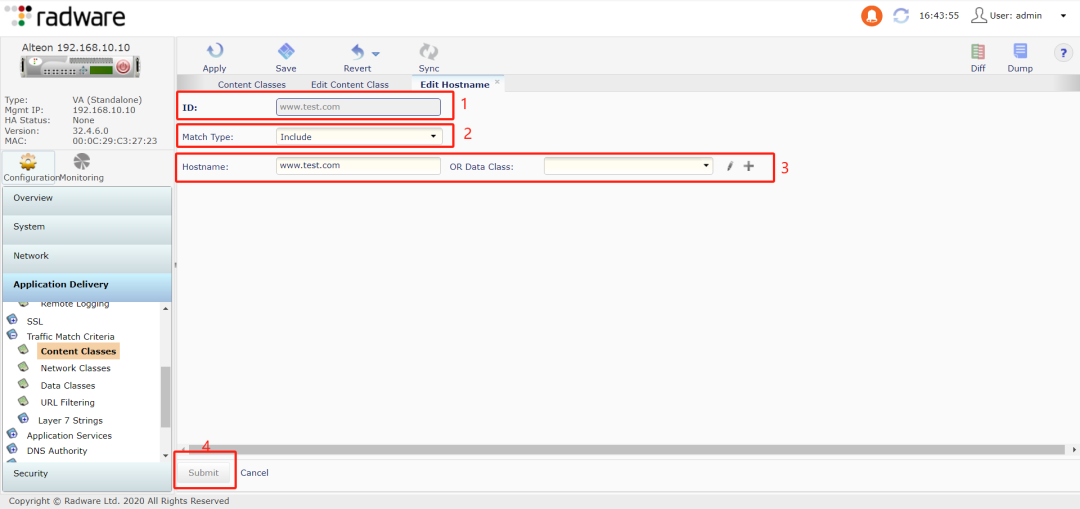Open the Revert dropdown arrow
Image resolution: width=1080 pixels, height=509 pixels.
376,54
